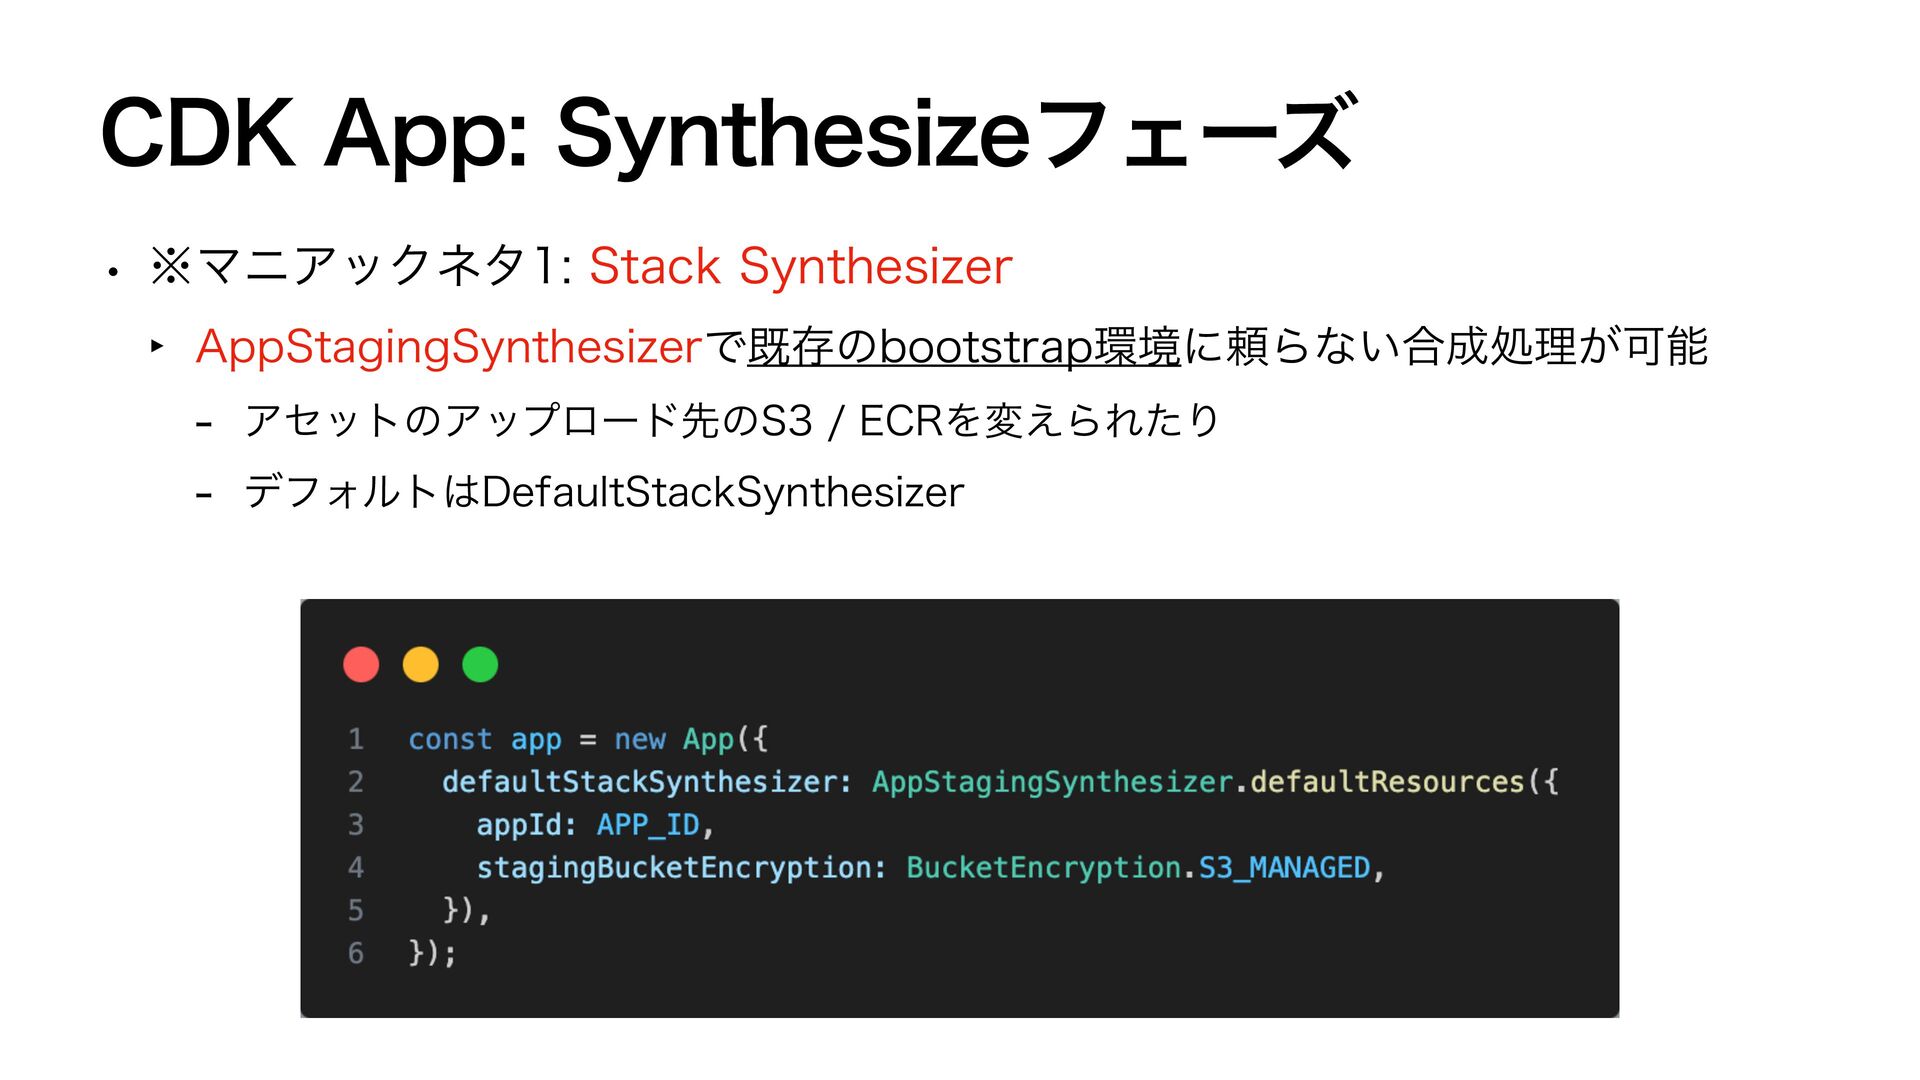Click the underlined 既存のbootstrap環境 link

pos(964,347)
